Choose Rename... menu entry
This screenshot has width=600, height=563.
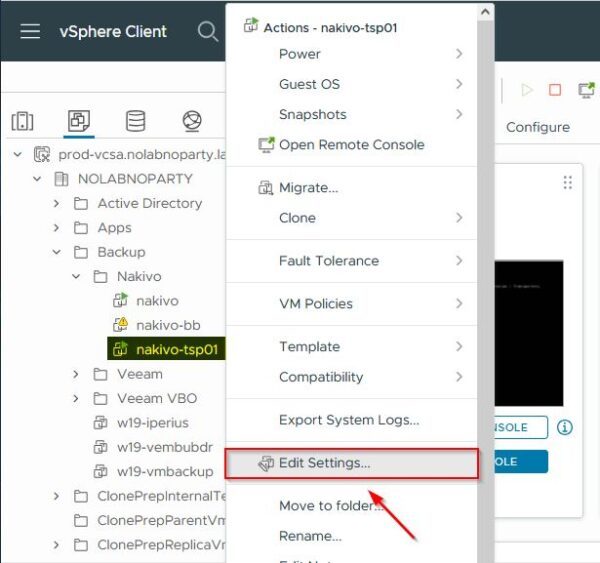click(x=351, y=536)
